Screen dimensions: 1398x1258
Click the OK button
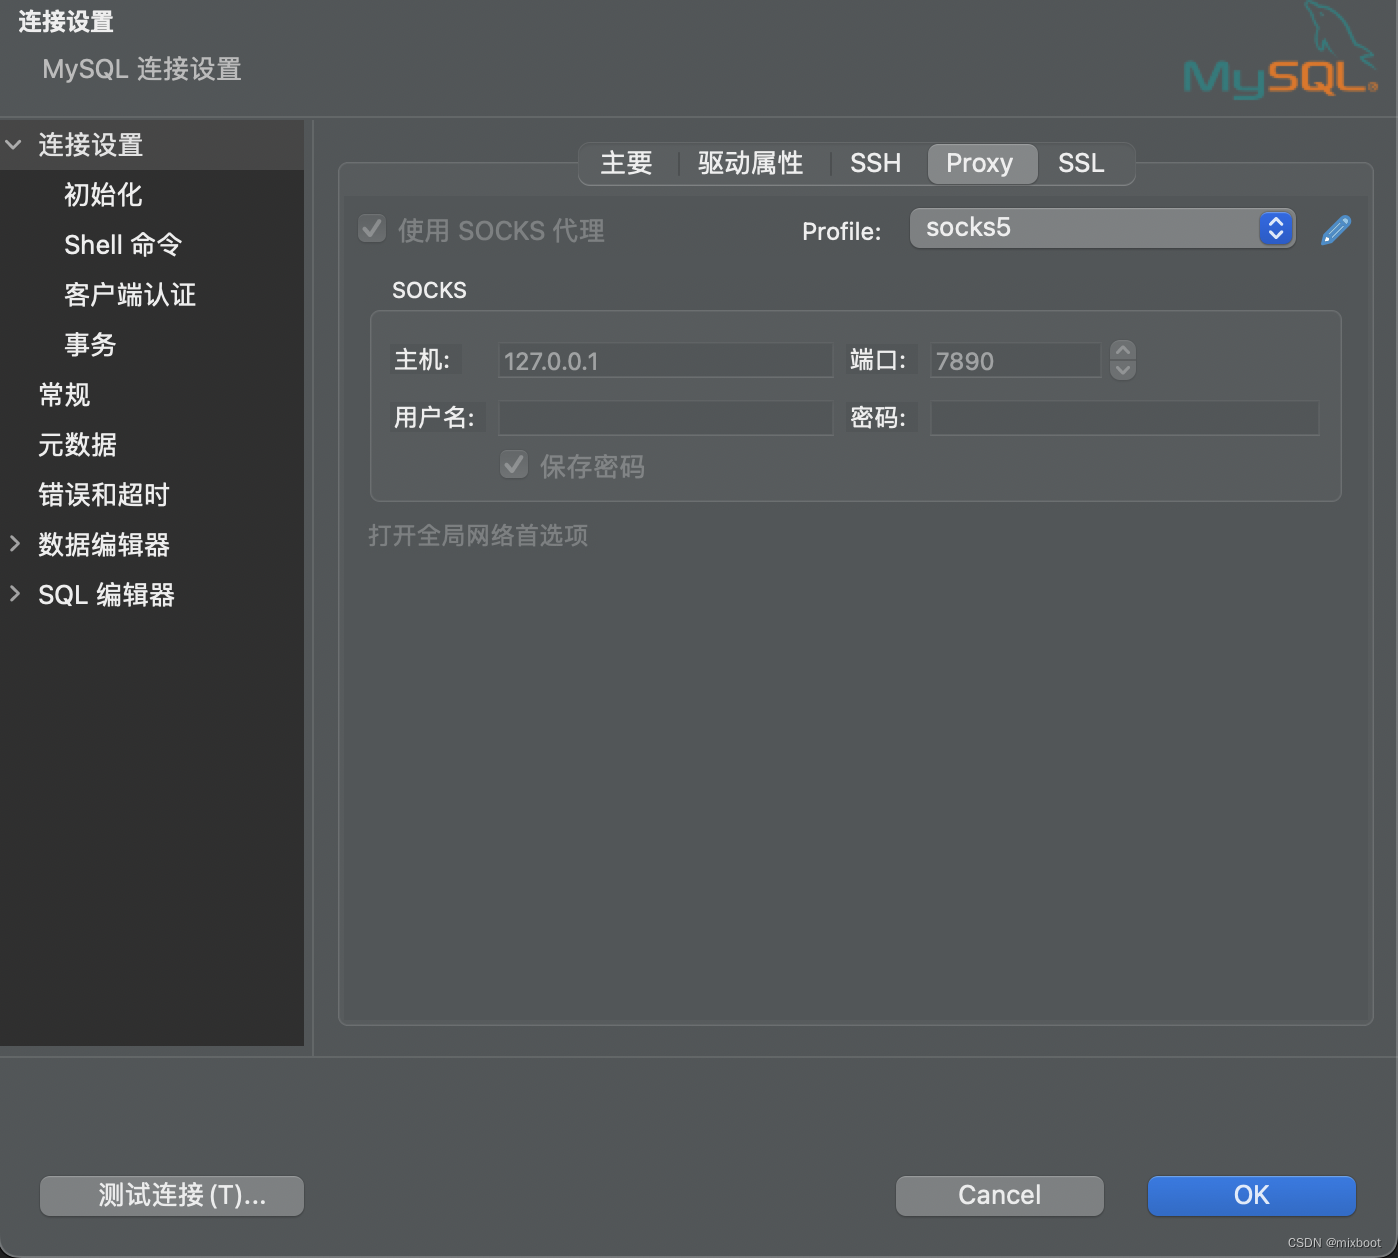1250,1195
